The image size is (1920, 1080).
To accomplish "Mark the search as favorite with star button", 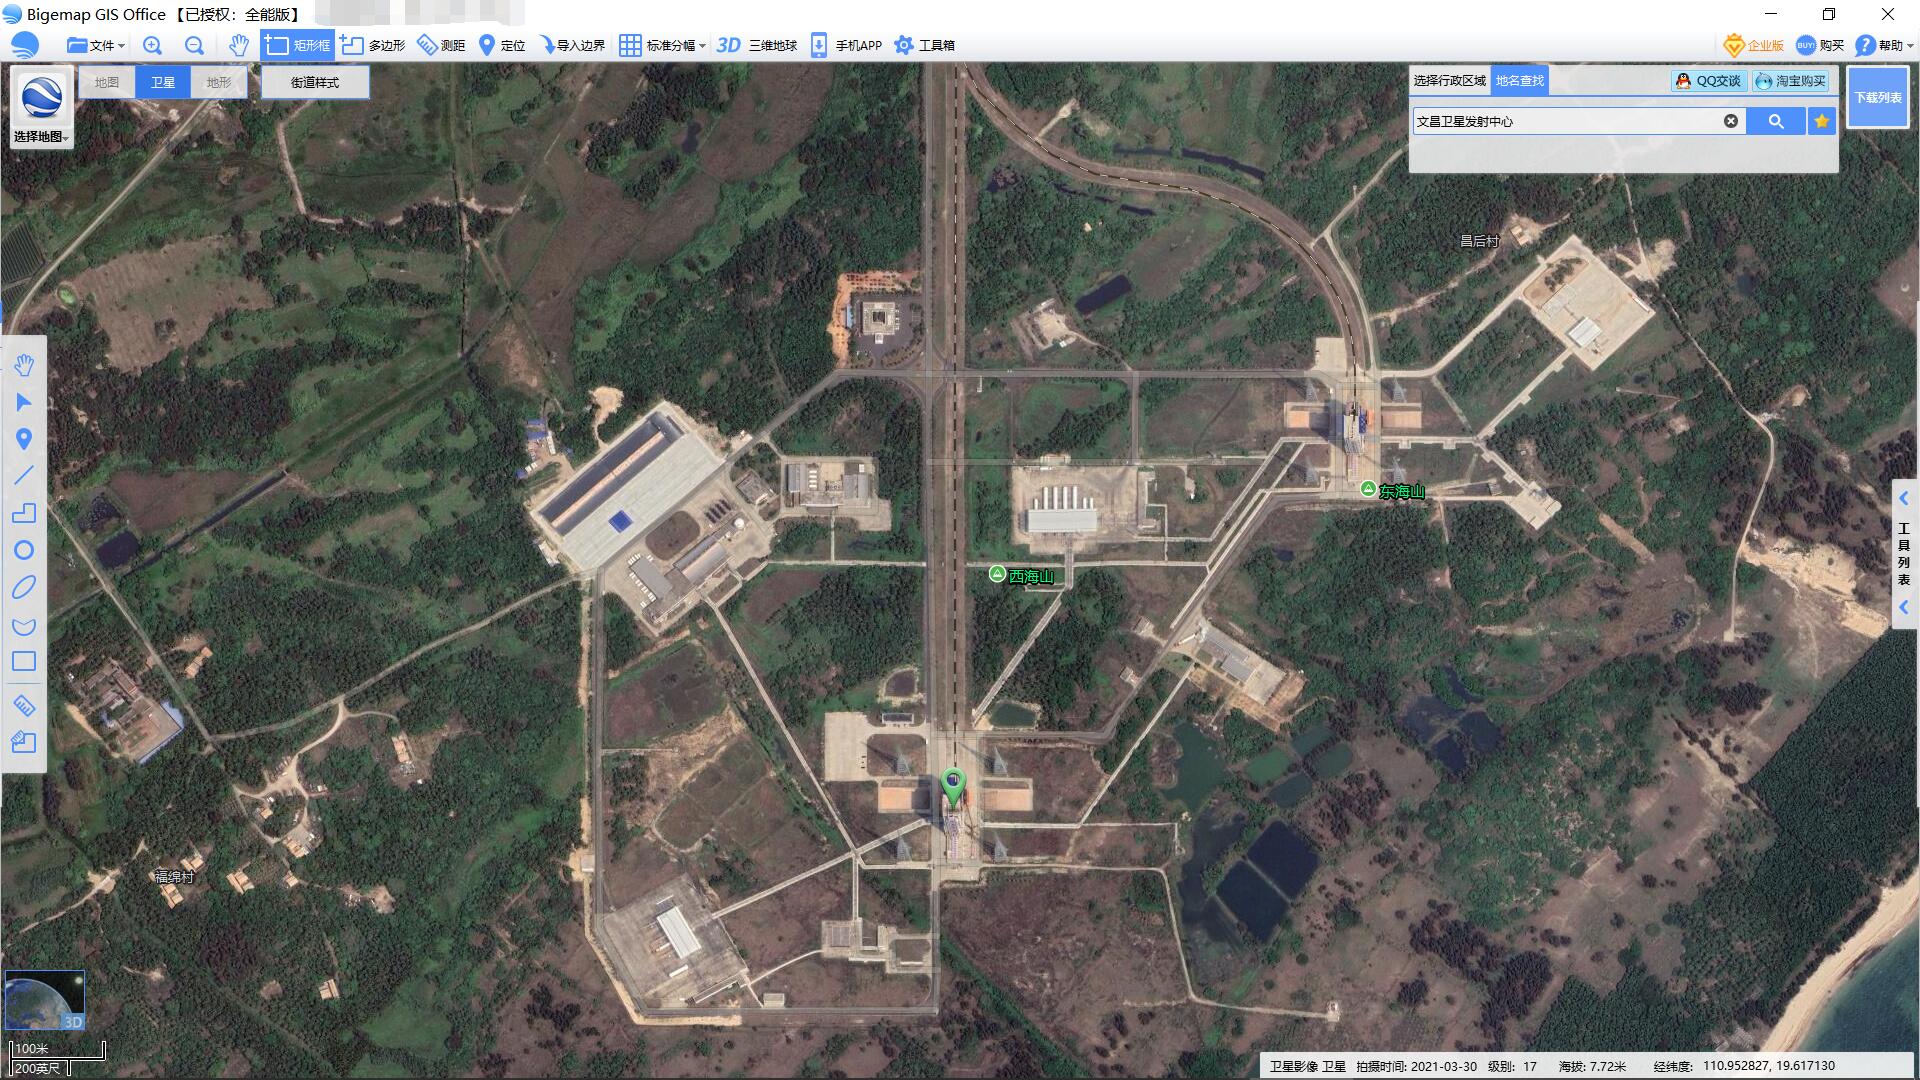I will (1821, 121).
